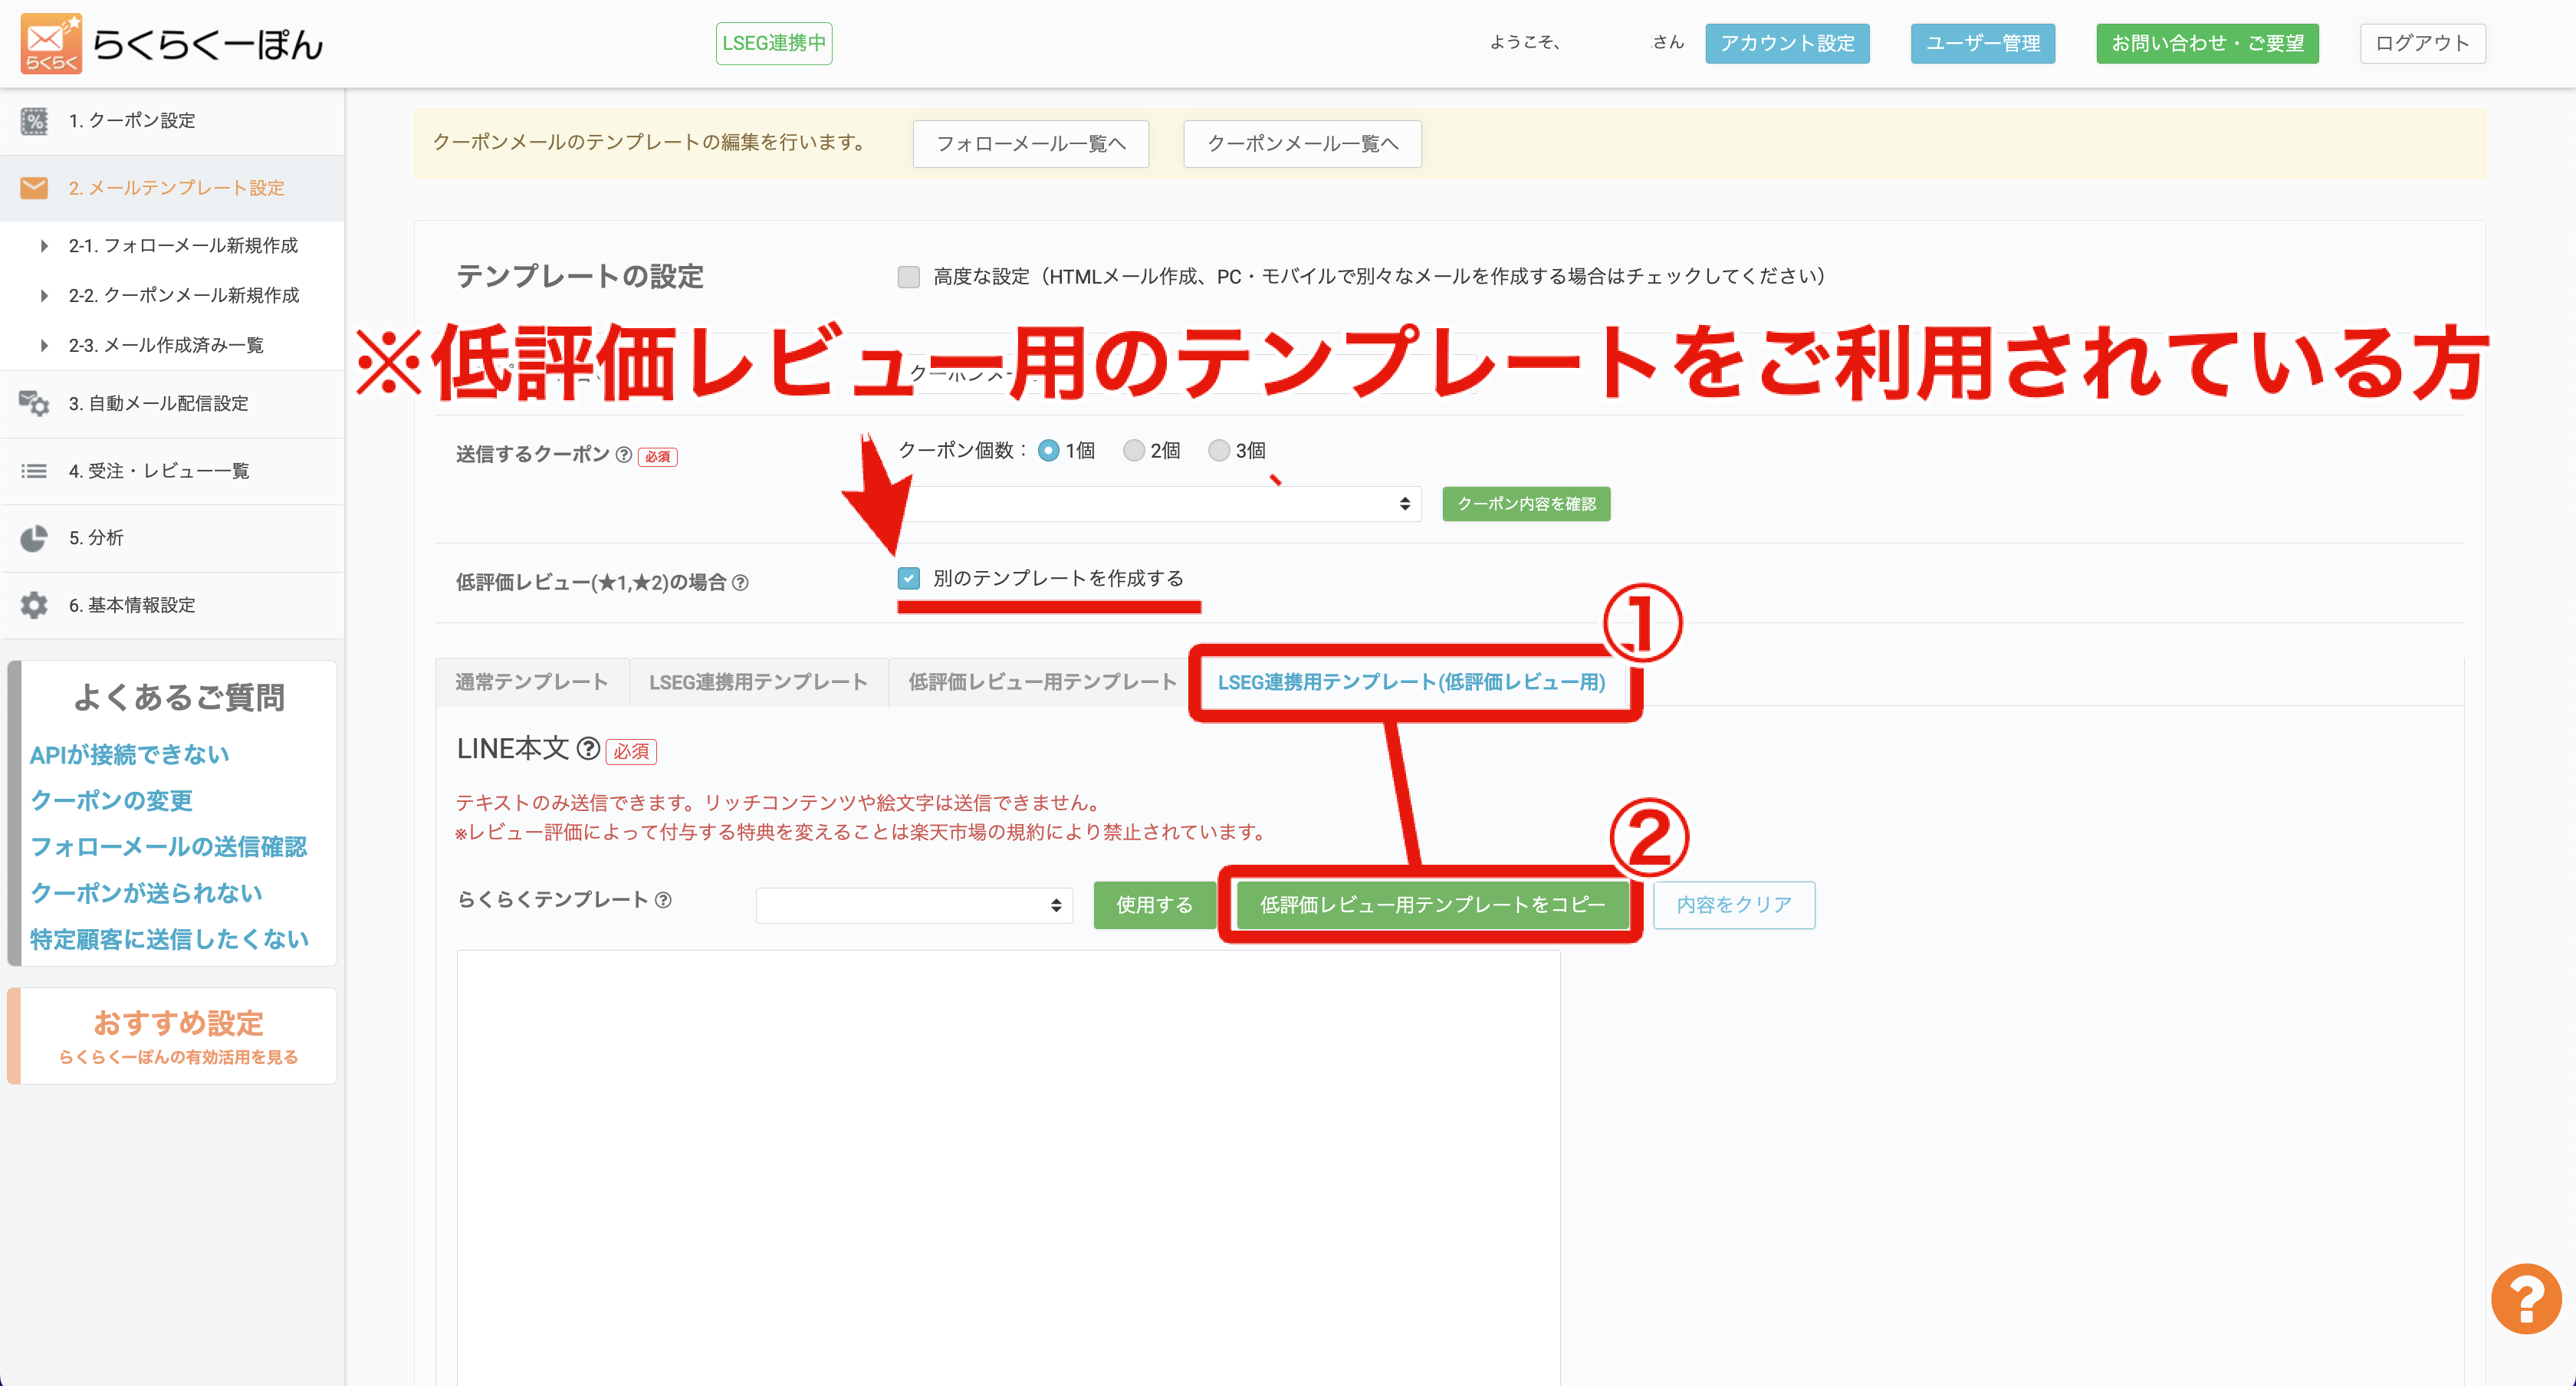Click help icon next to 低評価レビューの場合
This screenshot has height=1386, width=2576.
pos(740,583)
